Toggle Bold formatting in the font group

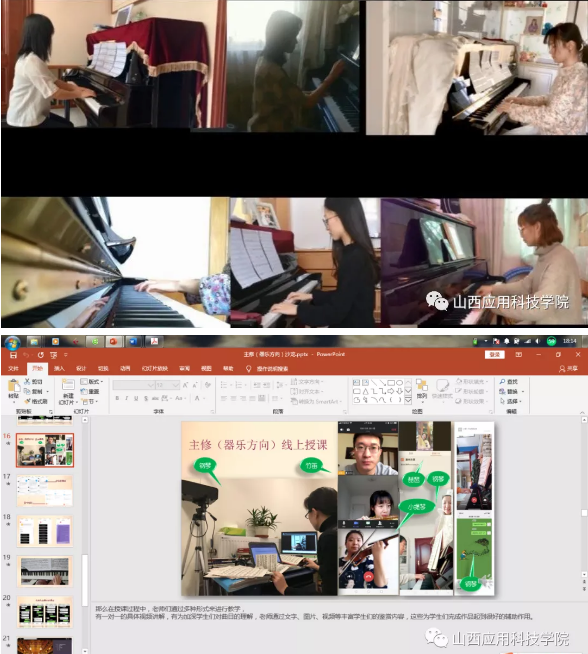tap(117, 398)
